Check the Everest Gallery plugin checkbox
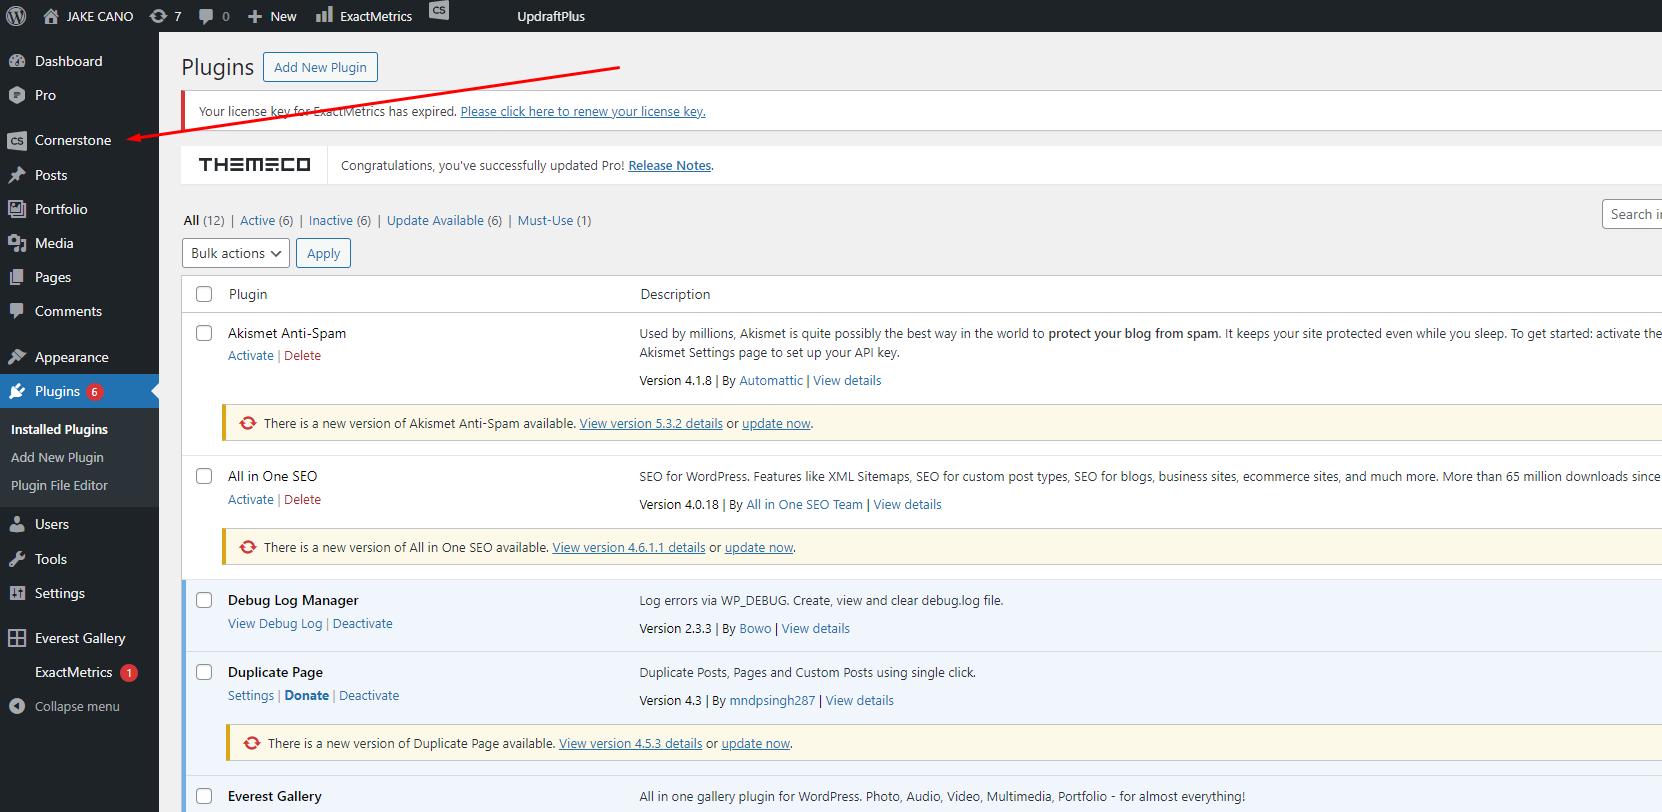The width and height of the screenshot is (1662, 812). coord(204,796)
